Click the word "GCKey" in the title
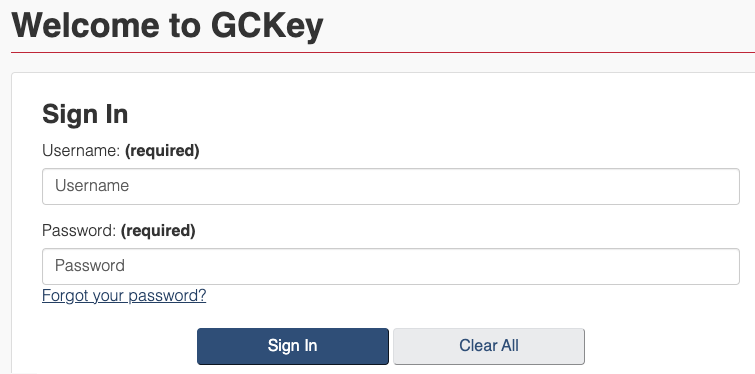This screenshot has height=374, width=755. pyautogui.click(x=267, y=25)
